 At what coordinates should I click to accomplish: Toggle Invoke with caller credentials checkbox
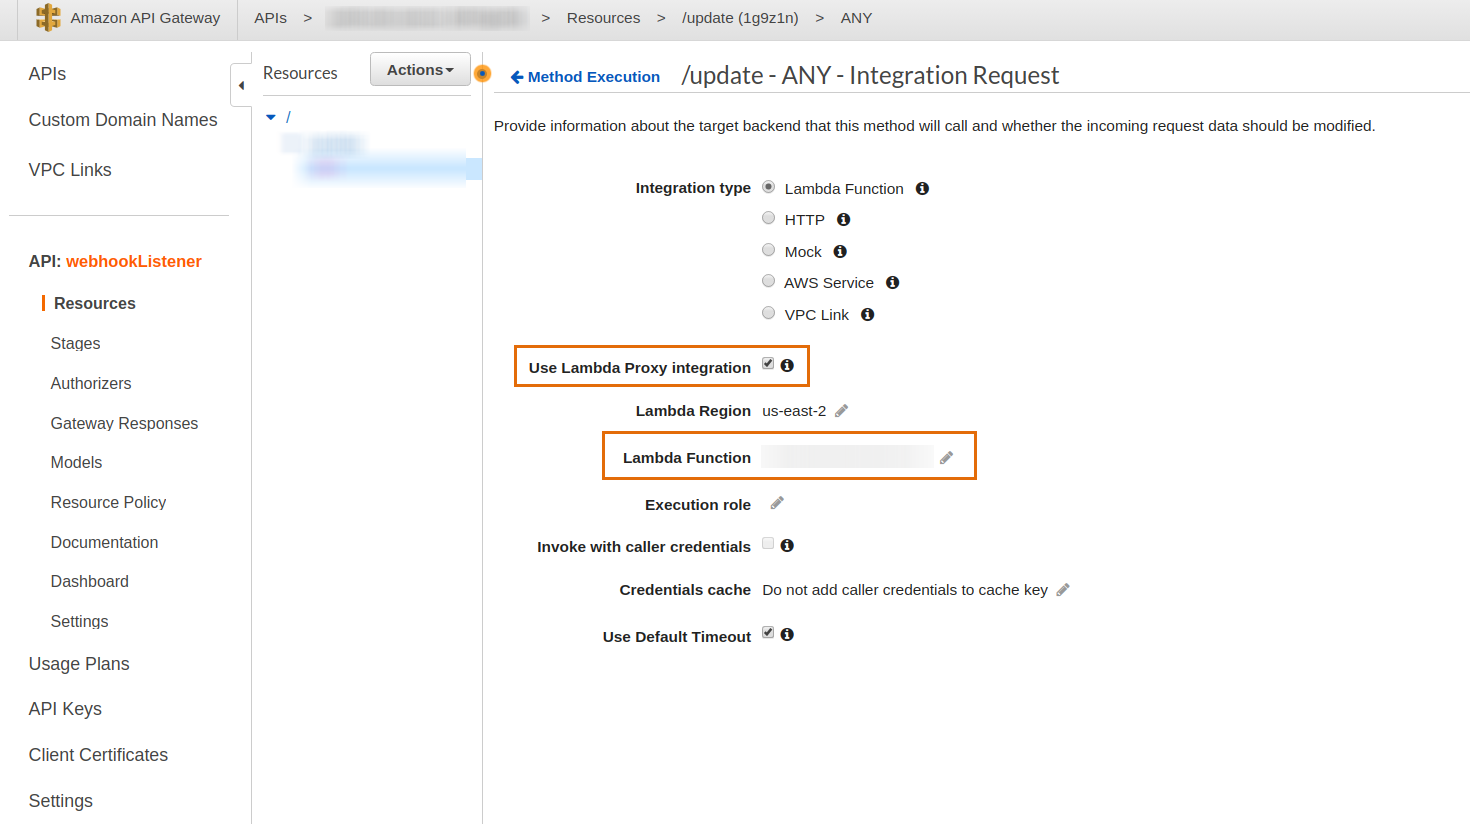(x=768, y=543)
